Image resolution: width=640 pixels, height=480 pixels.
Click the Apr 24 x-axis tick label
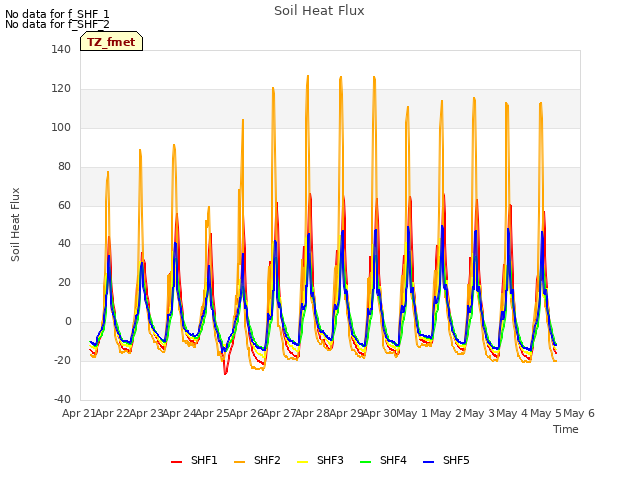pos(179,413)
